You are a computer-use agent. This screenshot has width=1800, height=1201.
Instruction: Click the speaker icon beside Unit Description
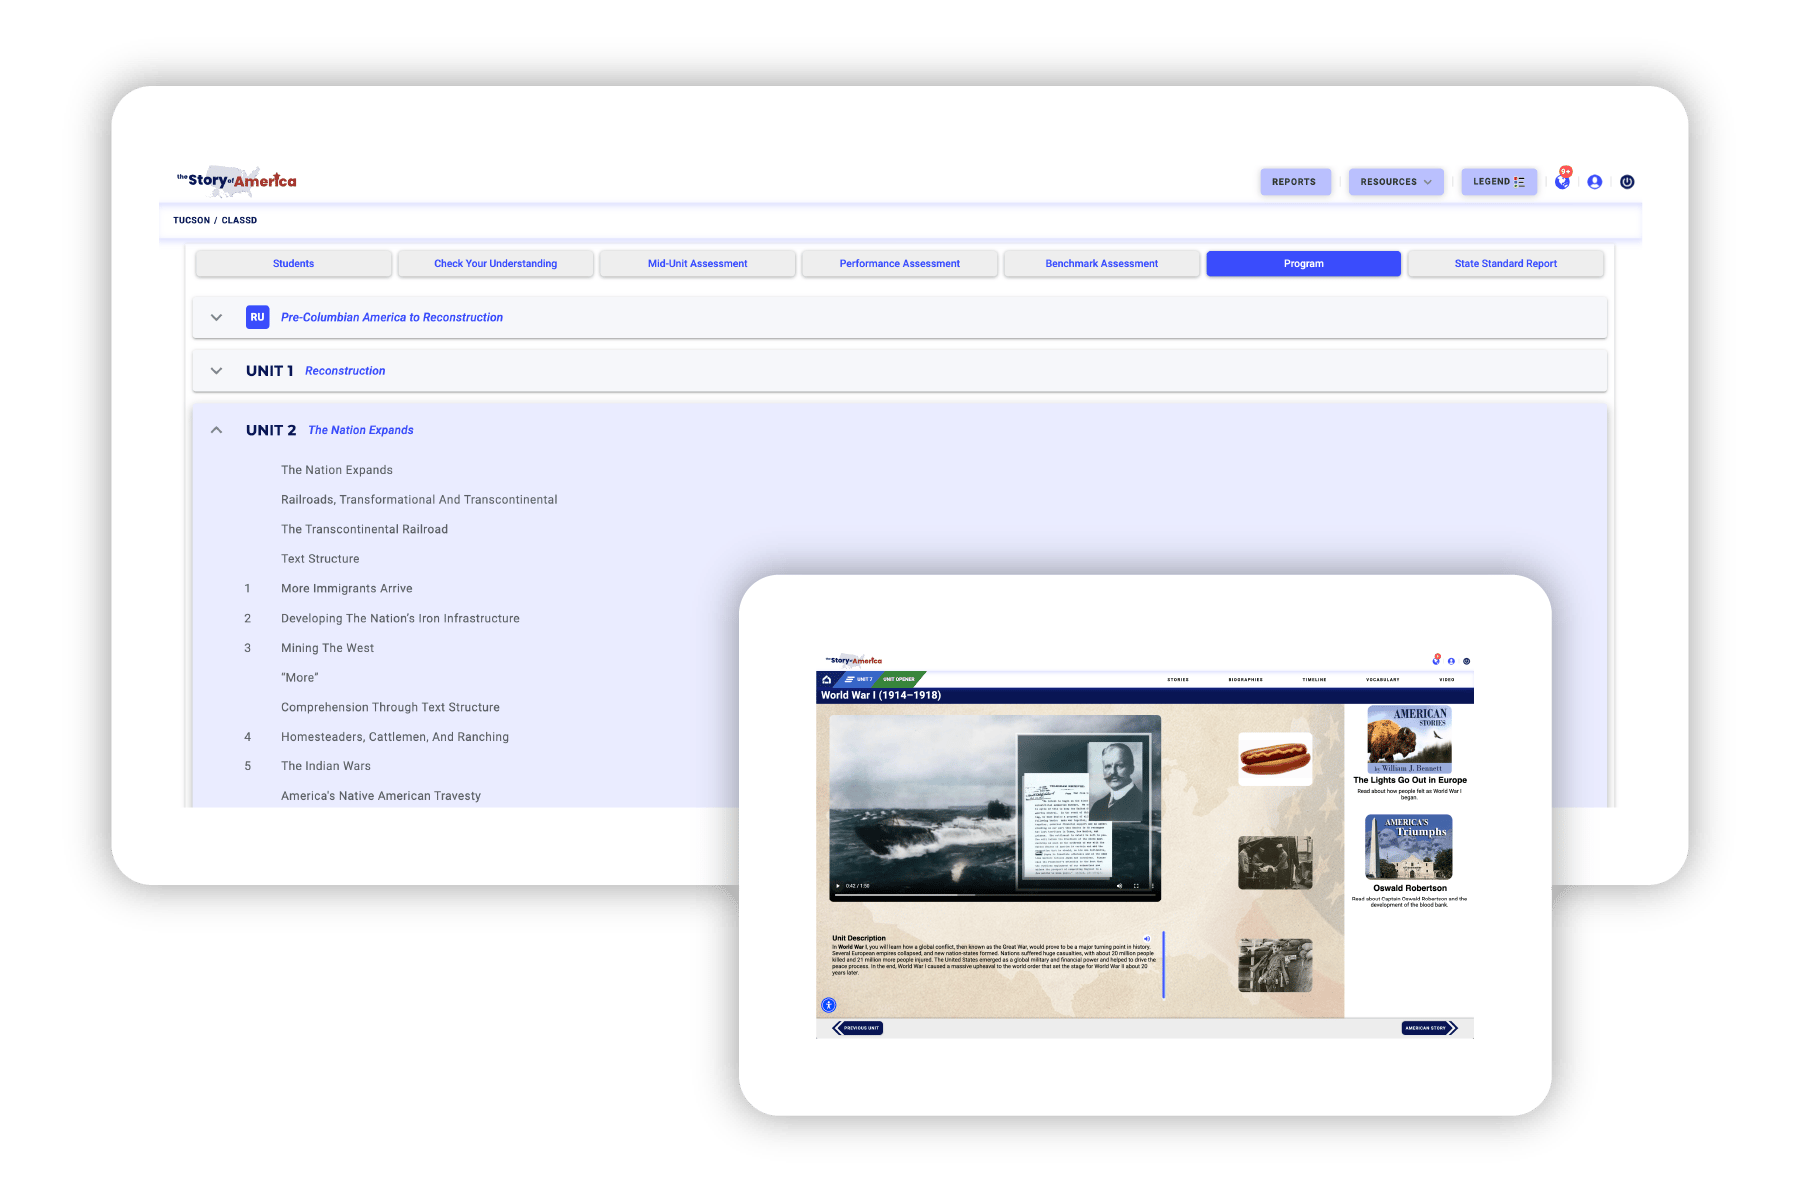coord(1148,938)
